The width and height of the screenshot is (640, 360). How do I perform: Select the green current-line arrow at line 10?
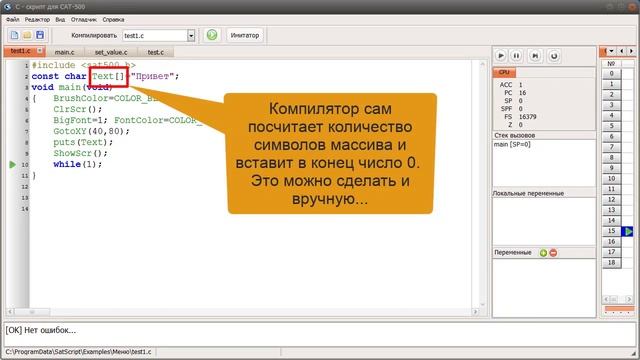[x=13, y=164]
